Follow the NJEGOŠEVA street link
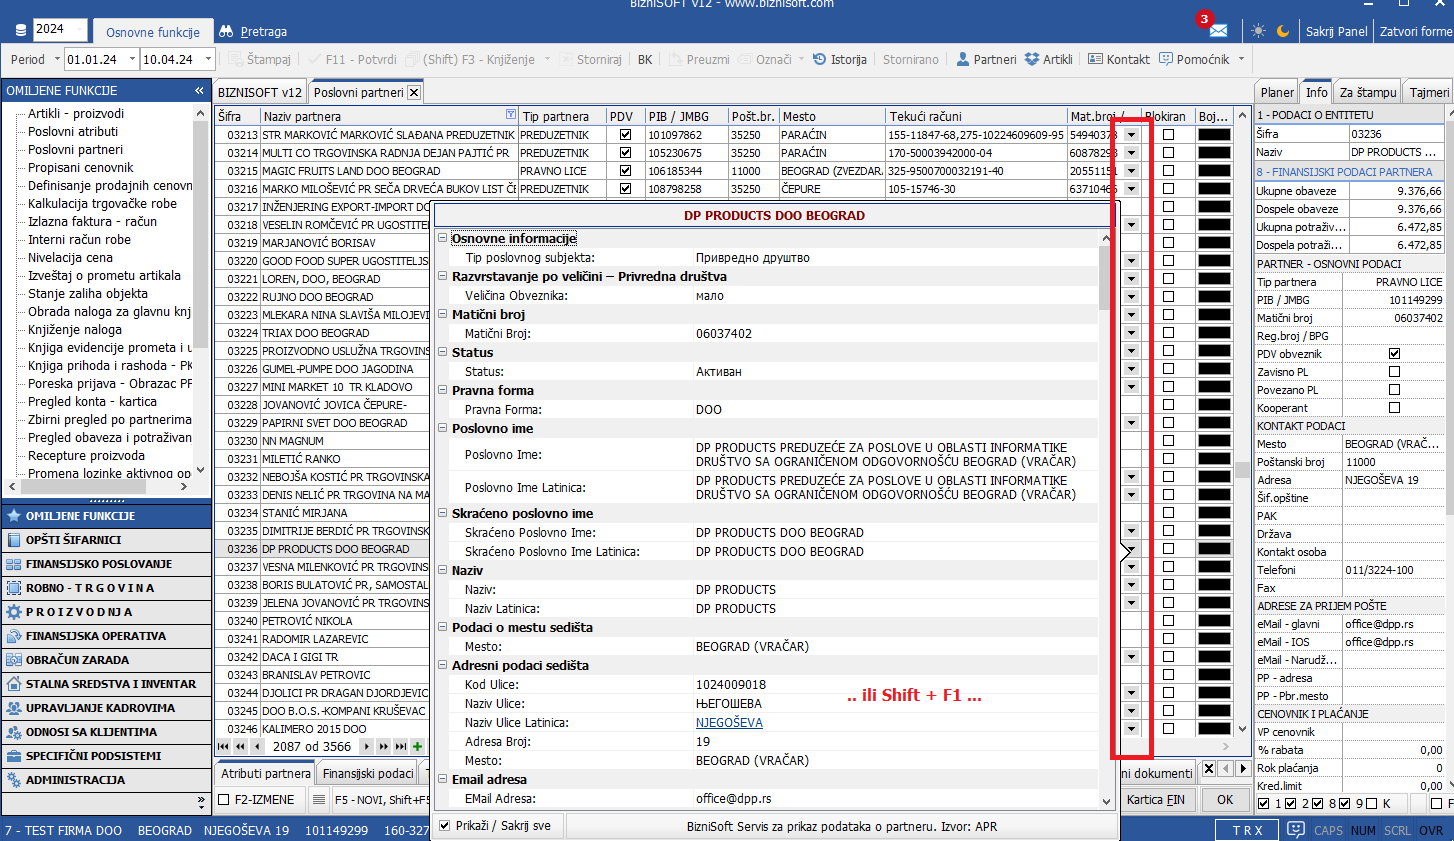 [729, 723]
